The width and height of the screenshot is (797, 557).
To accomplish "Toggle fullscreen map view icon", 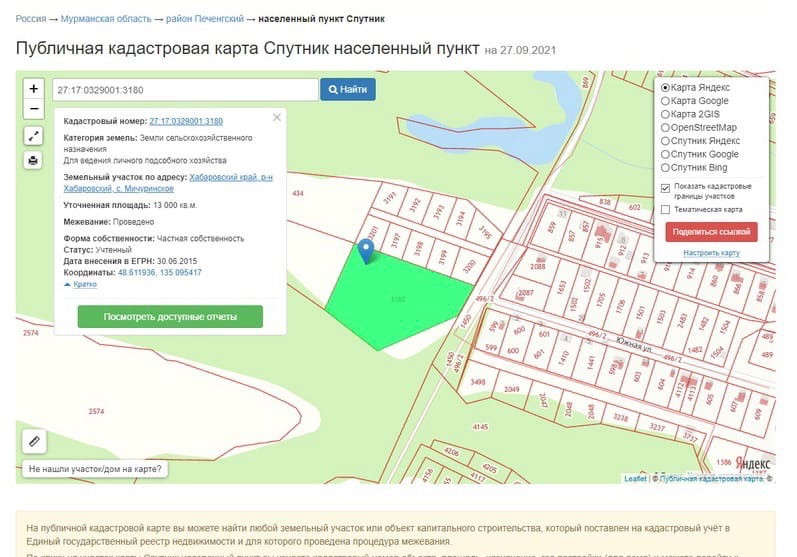I will (x=34, y=136).
